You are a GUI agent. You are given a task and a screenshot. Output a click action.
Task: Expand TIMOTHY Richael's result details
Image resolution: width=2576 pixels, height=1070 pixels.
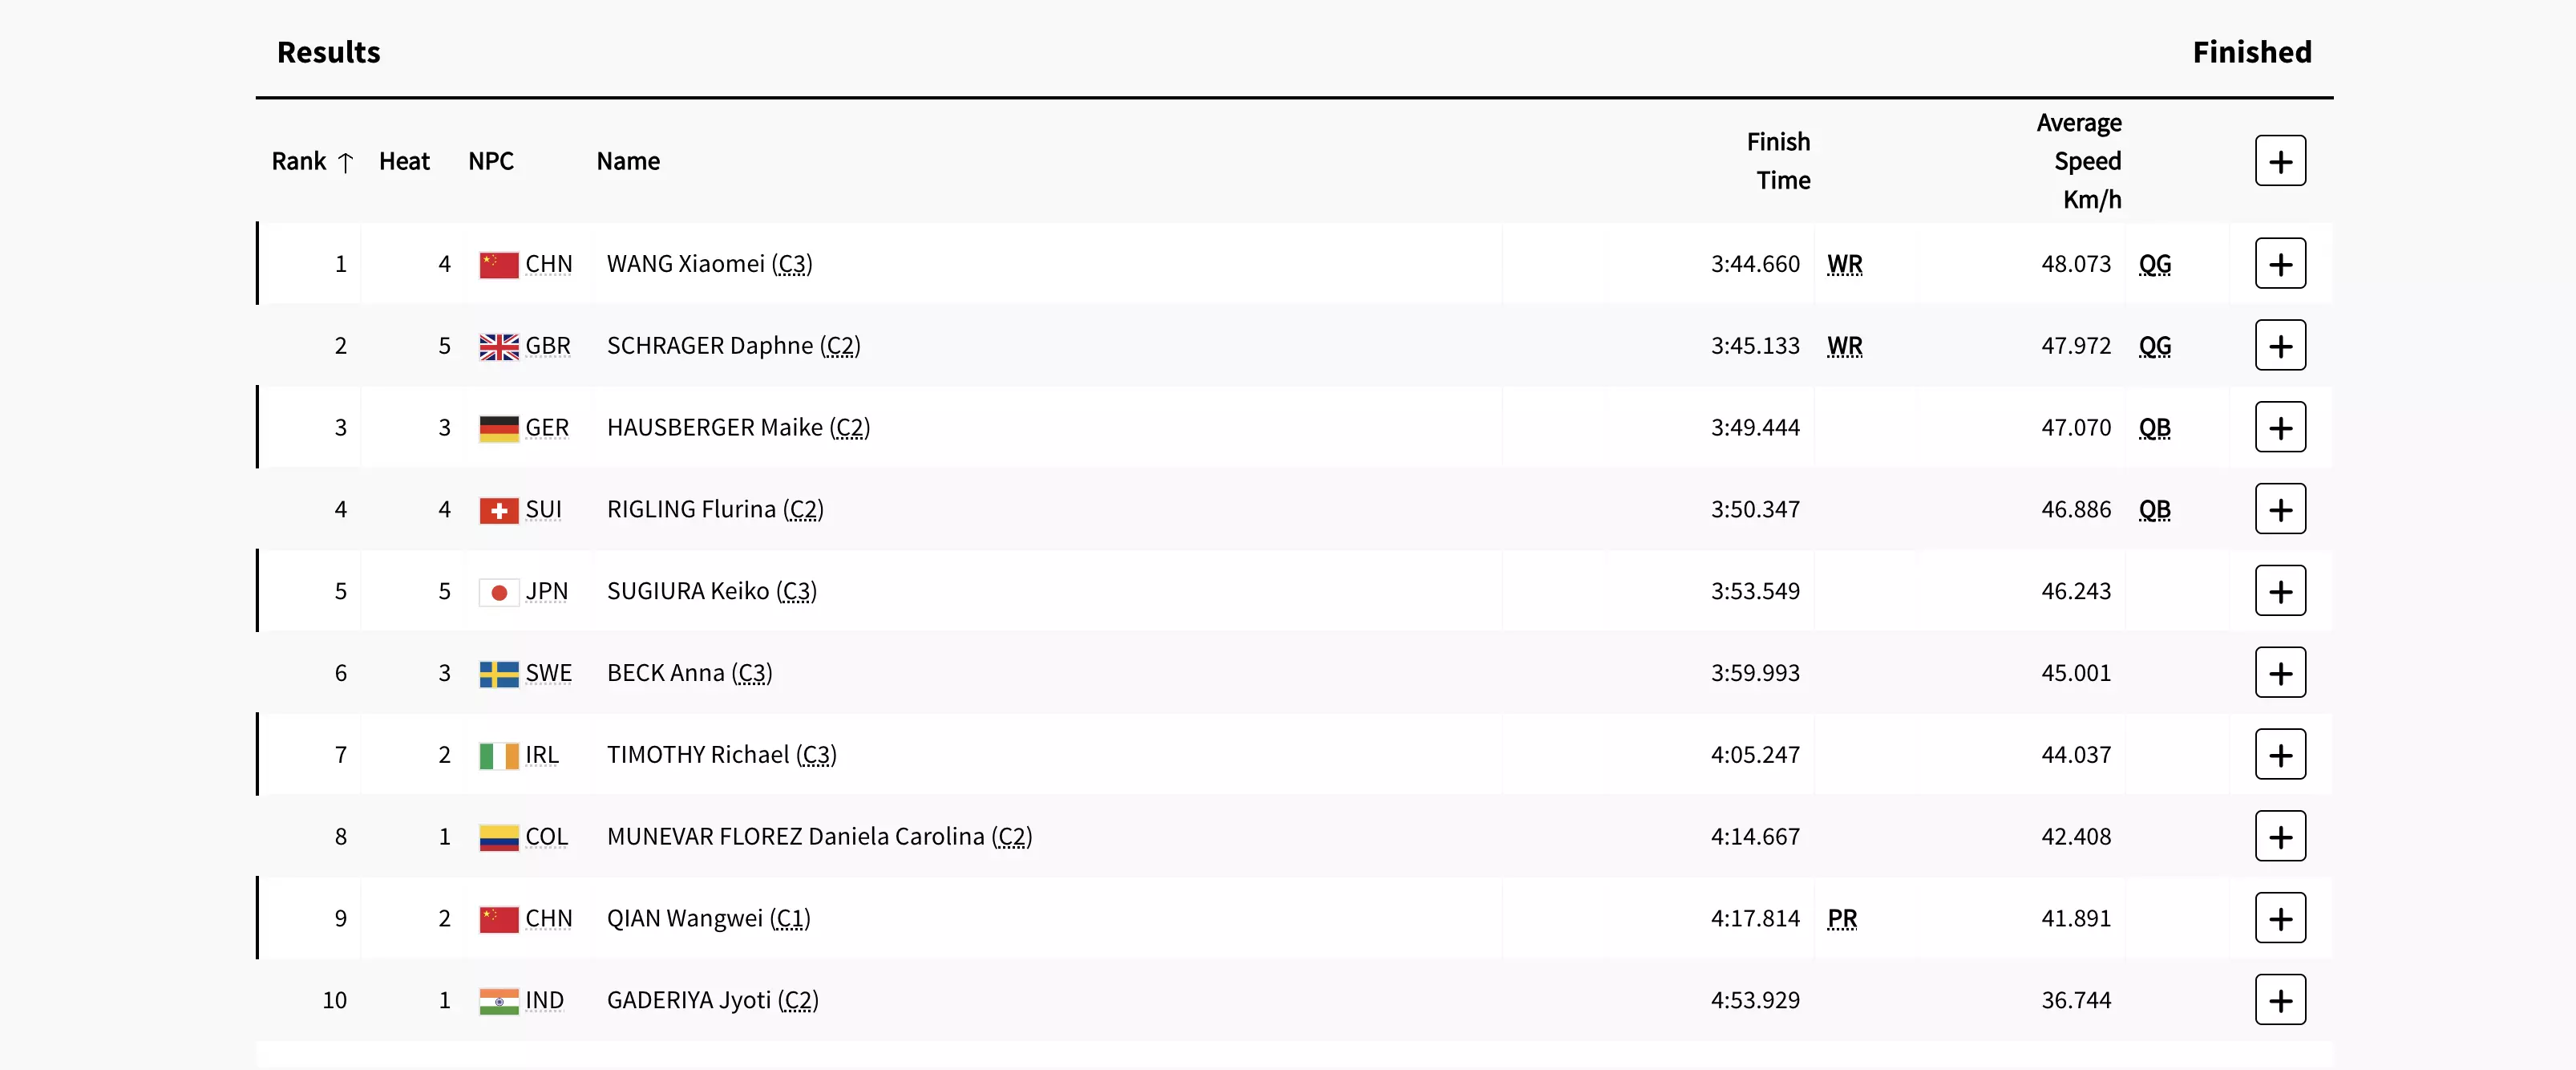click(x=2279, y=755)
